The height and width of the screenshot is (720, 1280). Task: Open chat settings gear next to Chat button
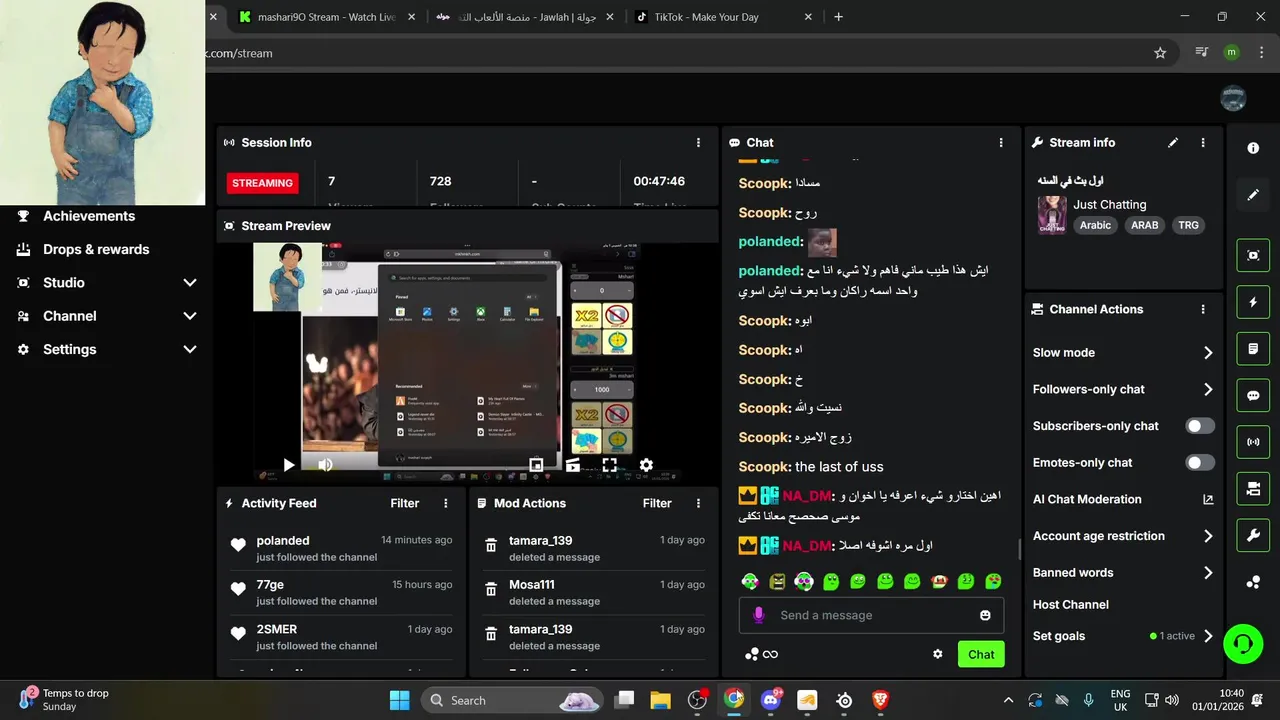938,654
